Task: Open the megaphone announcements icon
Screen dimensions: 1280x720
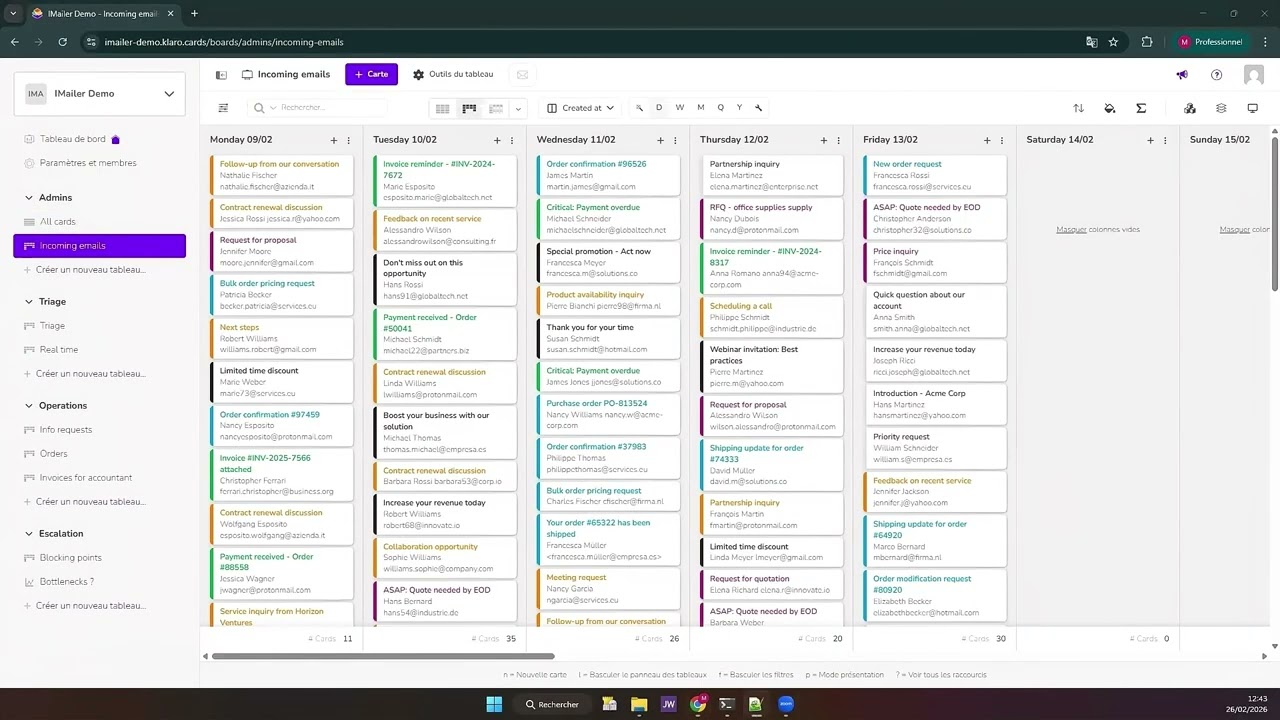Action: click(x=1182, y=75)
